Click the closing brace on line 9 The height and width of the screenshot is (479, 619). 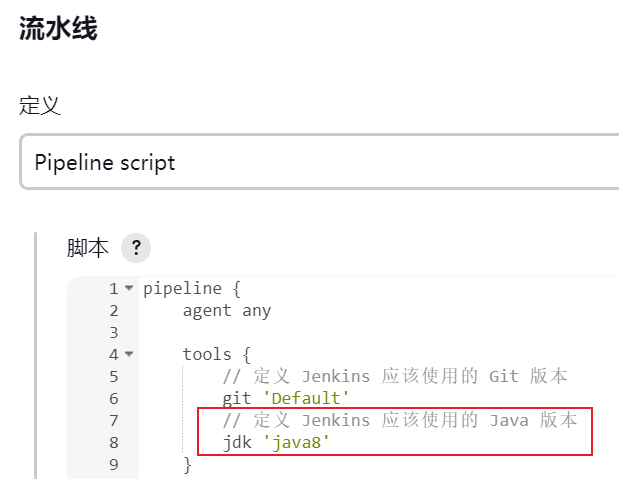[x=187, y=465]
